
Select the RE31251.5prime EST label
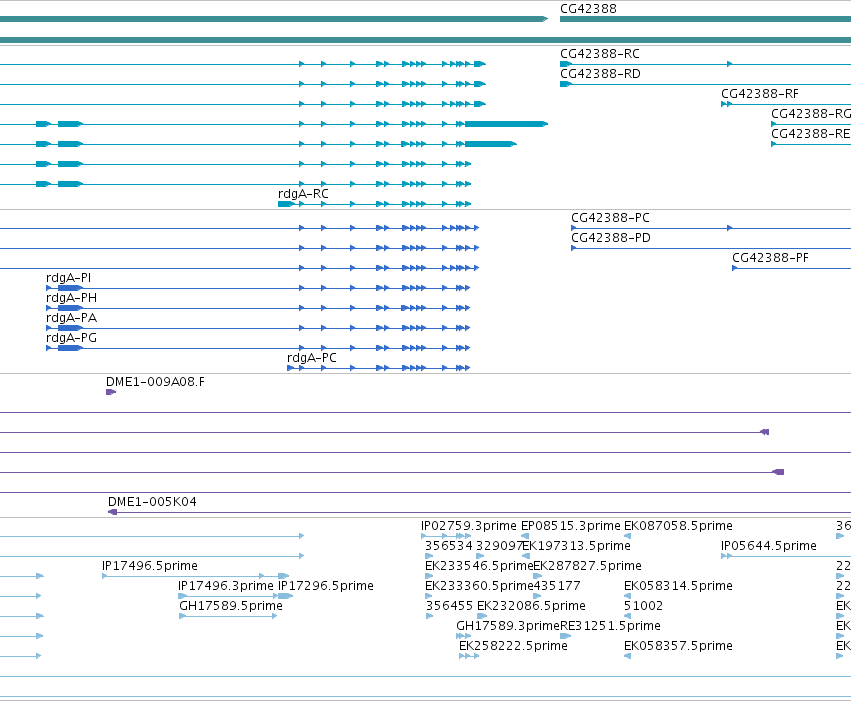[x=611, y=626]
